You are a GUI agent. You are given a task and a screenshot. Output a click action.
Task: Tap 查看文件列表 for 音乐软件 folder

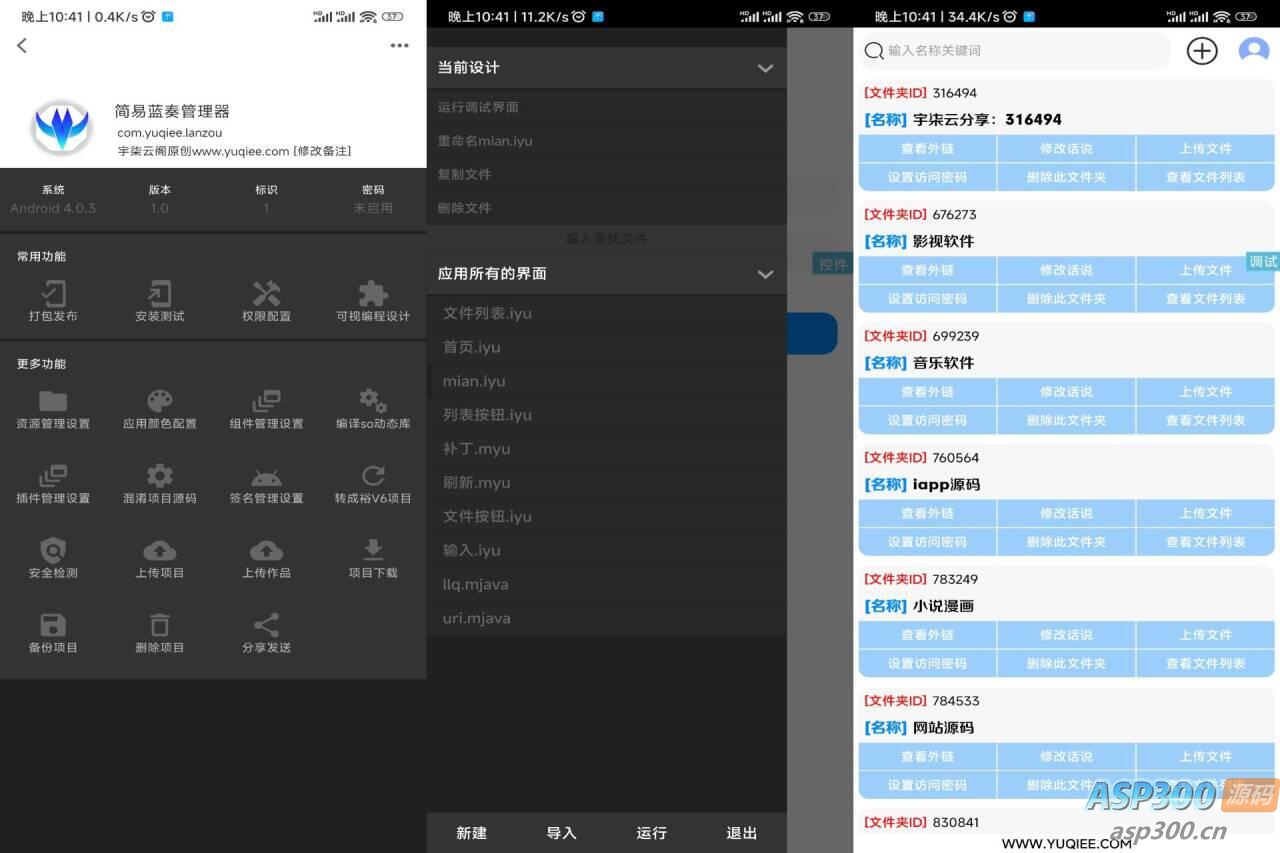[x=1206, y=420]
